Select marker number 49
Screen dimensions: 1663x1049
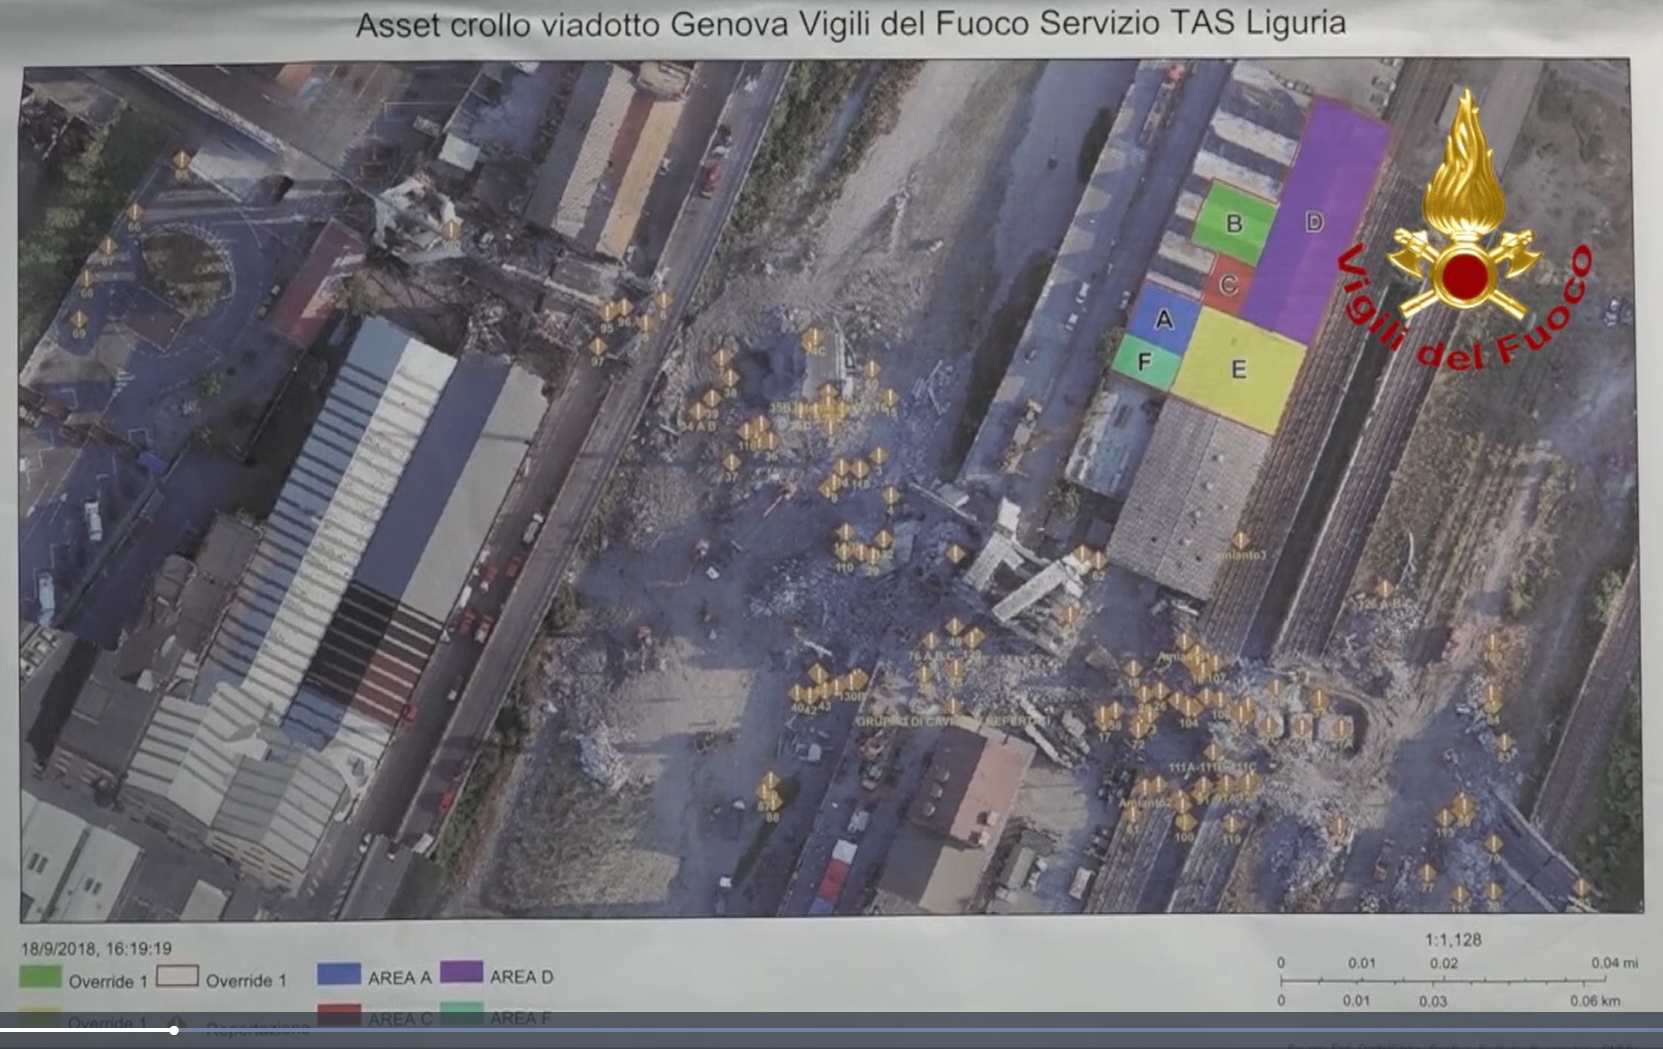pyautogui.click(x=954, y=627)
